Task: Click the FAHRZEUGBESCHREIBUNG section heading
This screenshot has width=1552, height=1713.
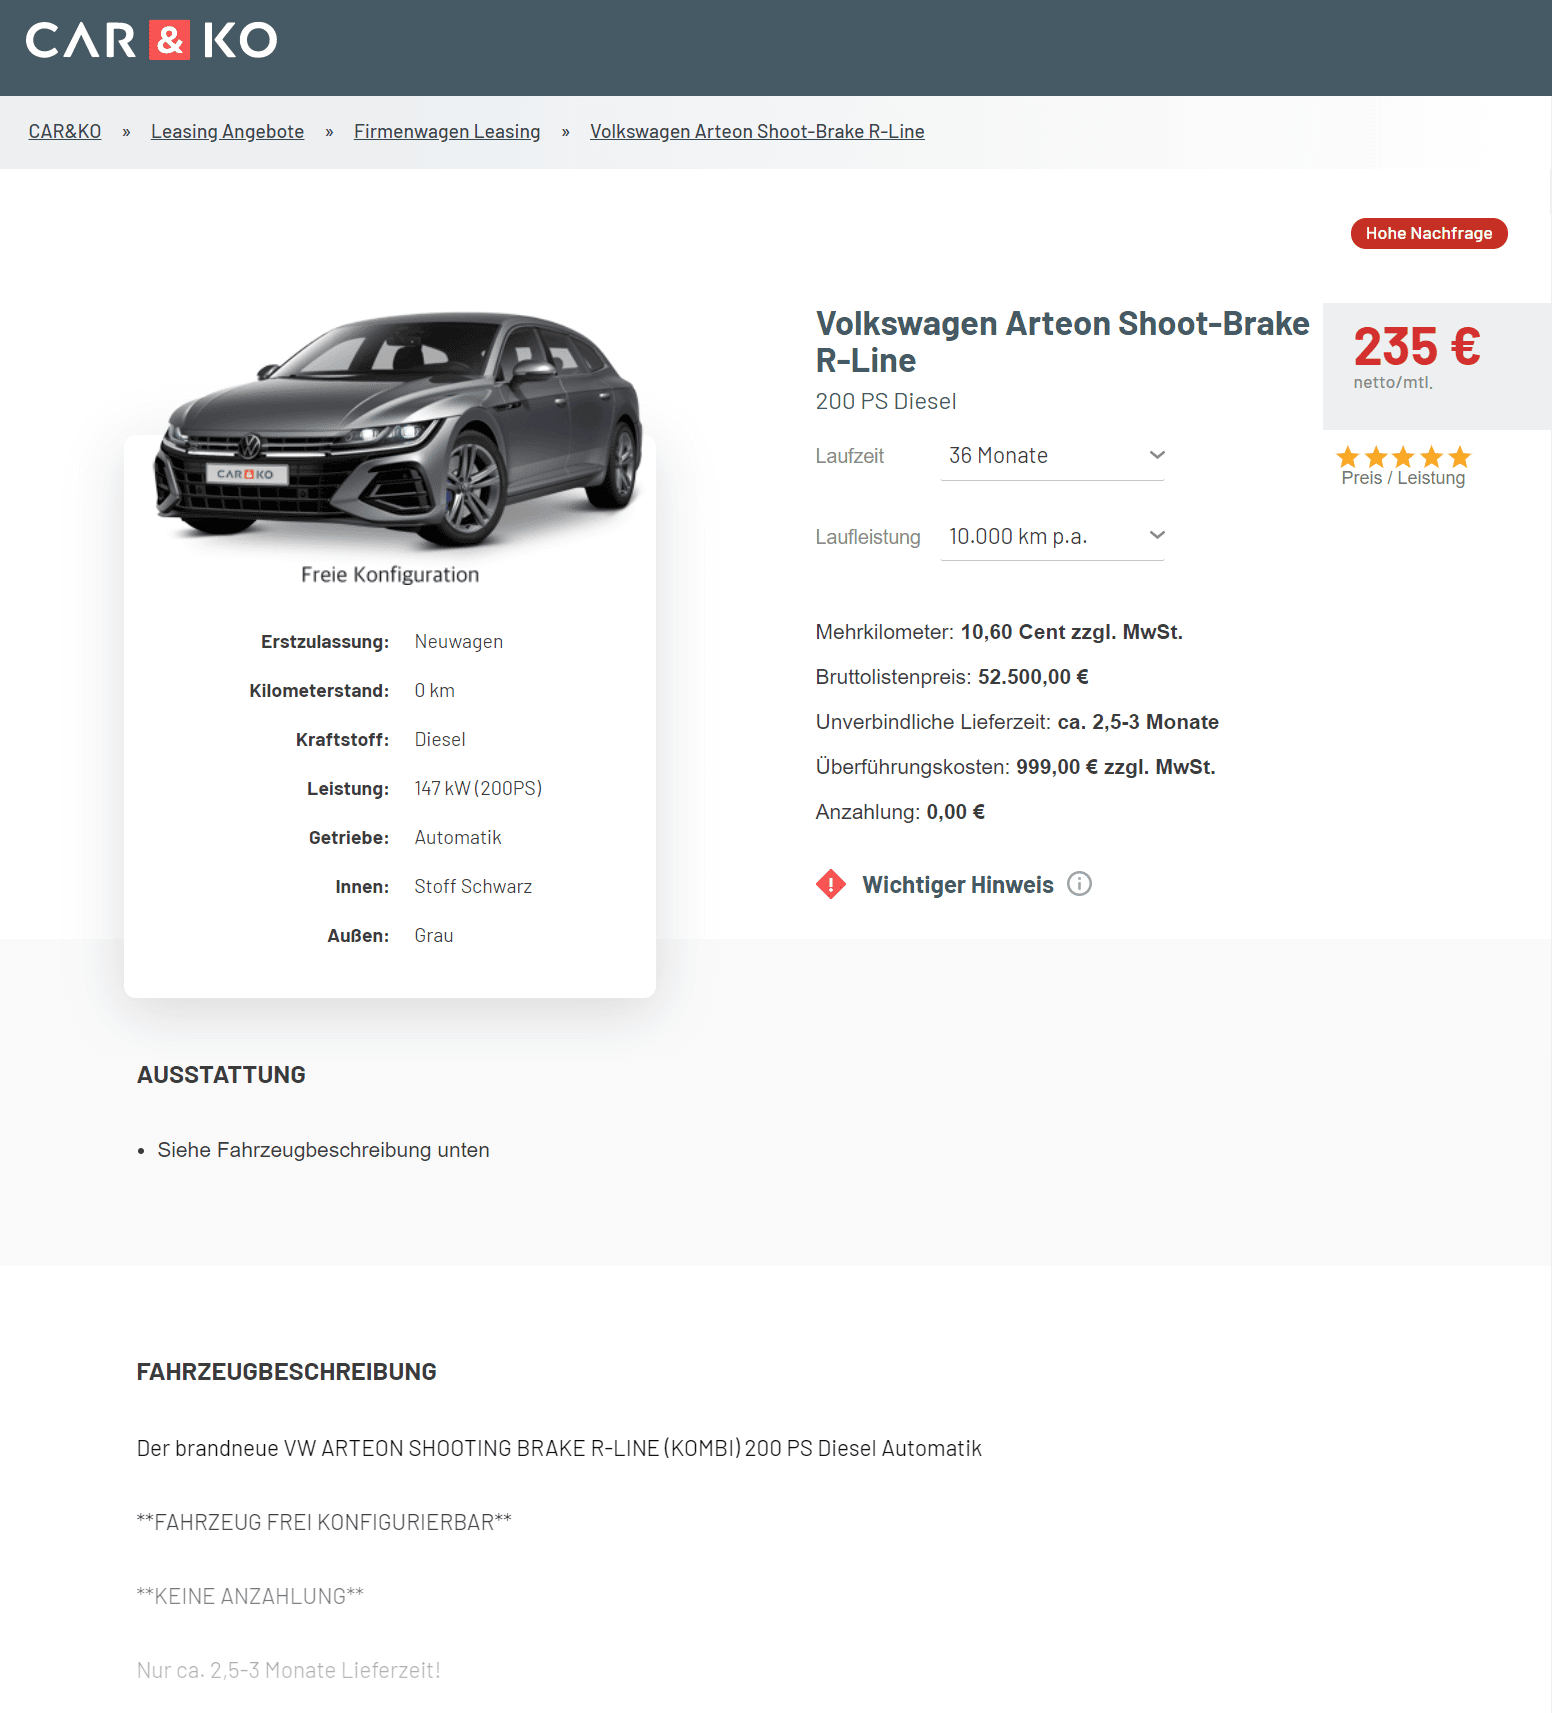Action: pos(287,1372)
